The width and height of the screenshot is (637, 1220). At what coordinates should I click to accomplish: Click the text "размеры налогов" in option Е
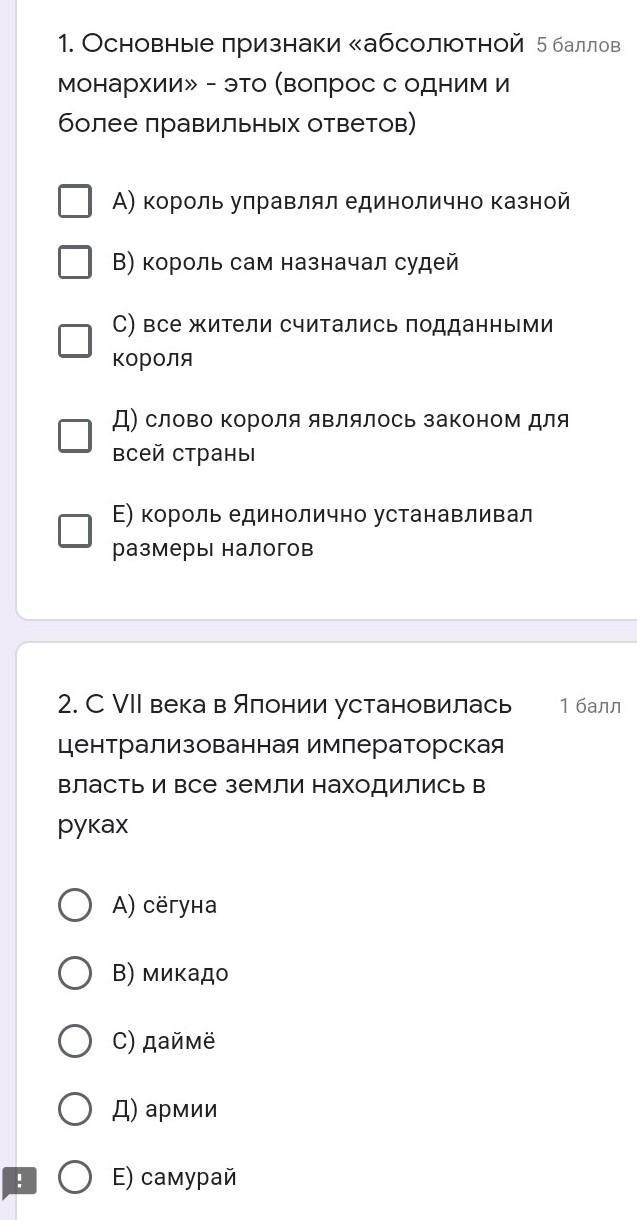point(213,548)
